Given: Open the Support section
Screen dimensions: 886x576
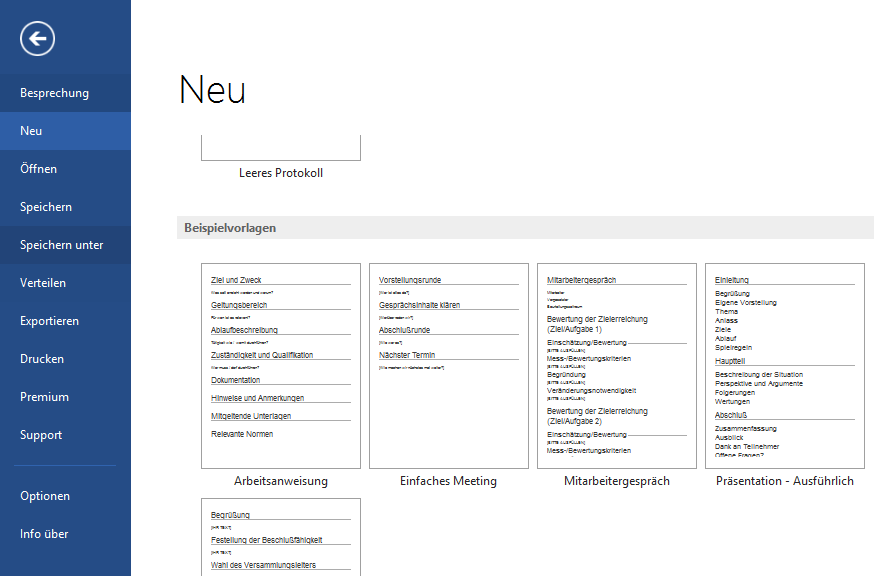Looking at the screenshot, I should pos(41,435).
